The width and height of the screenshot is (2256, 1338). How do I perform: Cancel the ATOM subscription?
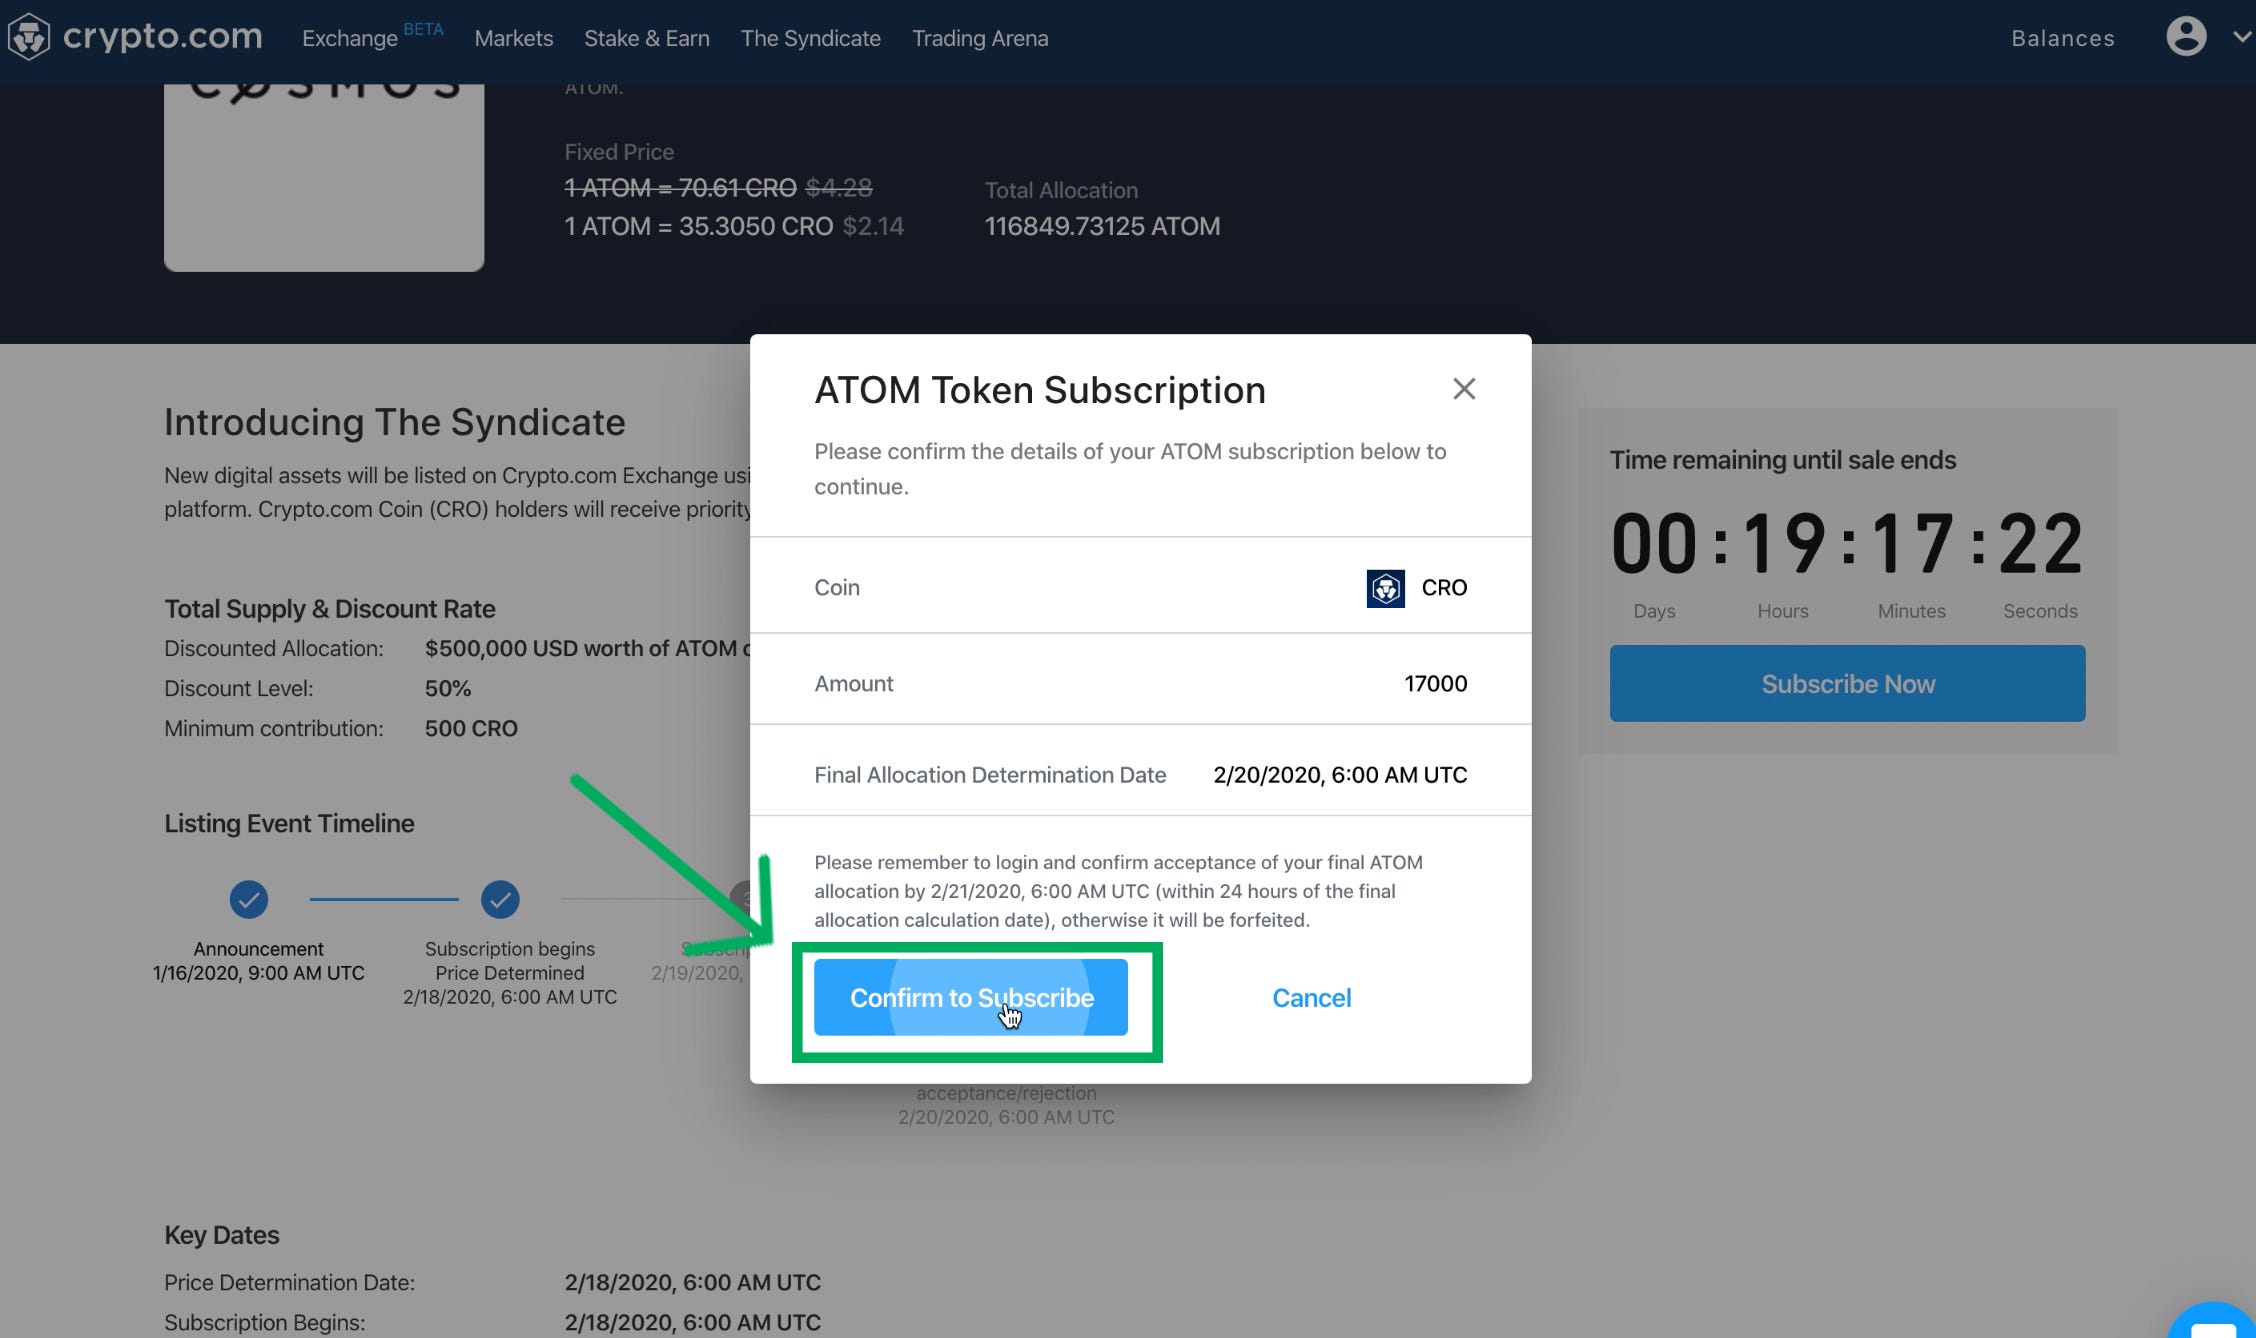[1311, 998]
